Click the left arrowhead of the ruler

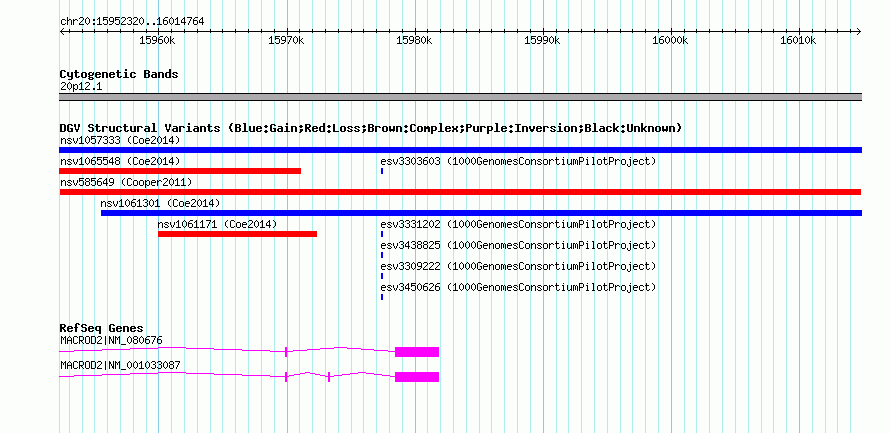pos(62,32)
